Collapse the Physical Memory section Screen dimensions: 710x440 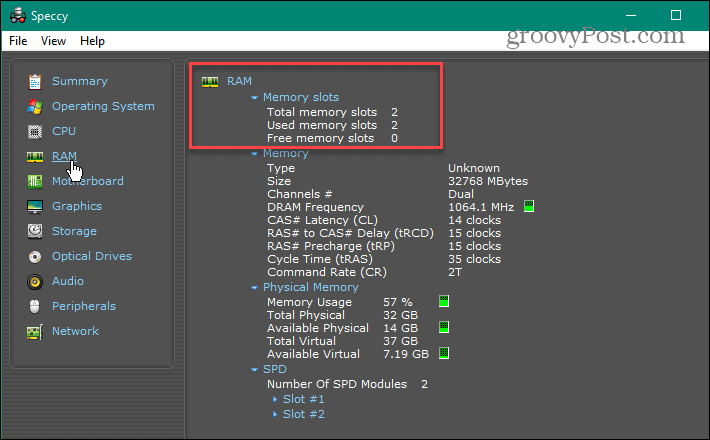(255, 288)
